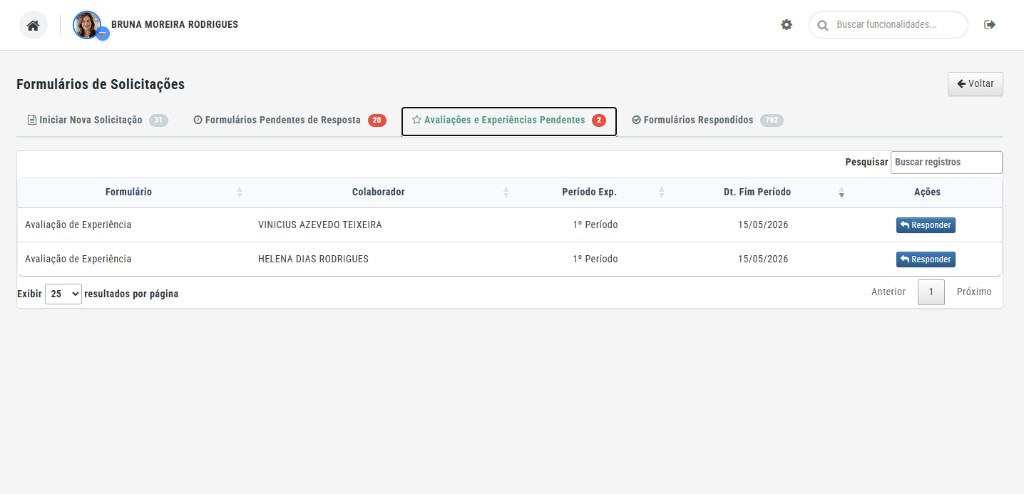Sort by the Colaborador column arrows
Screen dimensions: 1024x494
tap(506, 192)
